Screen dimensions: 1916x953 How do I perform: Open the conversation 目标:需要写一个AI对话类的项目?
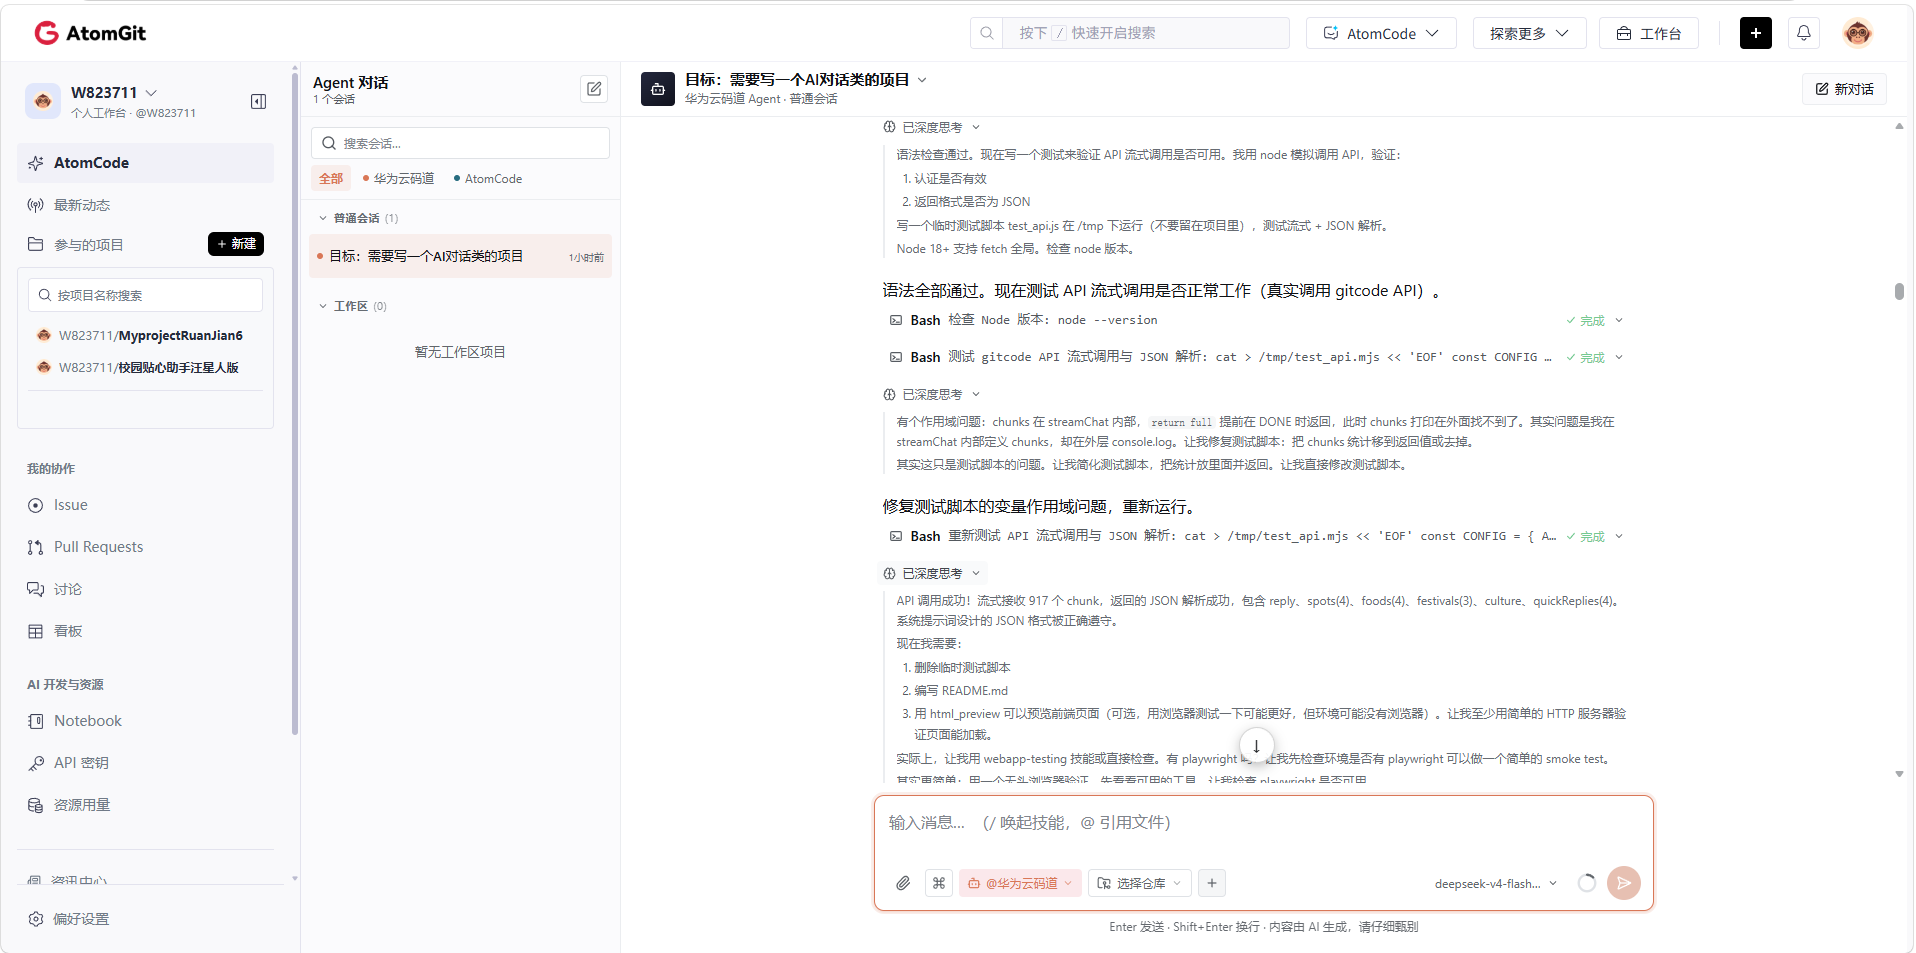pos(461,256)
